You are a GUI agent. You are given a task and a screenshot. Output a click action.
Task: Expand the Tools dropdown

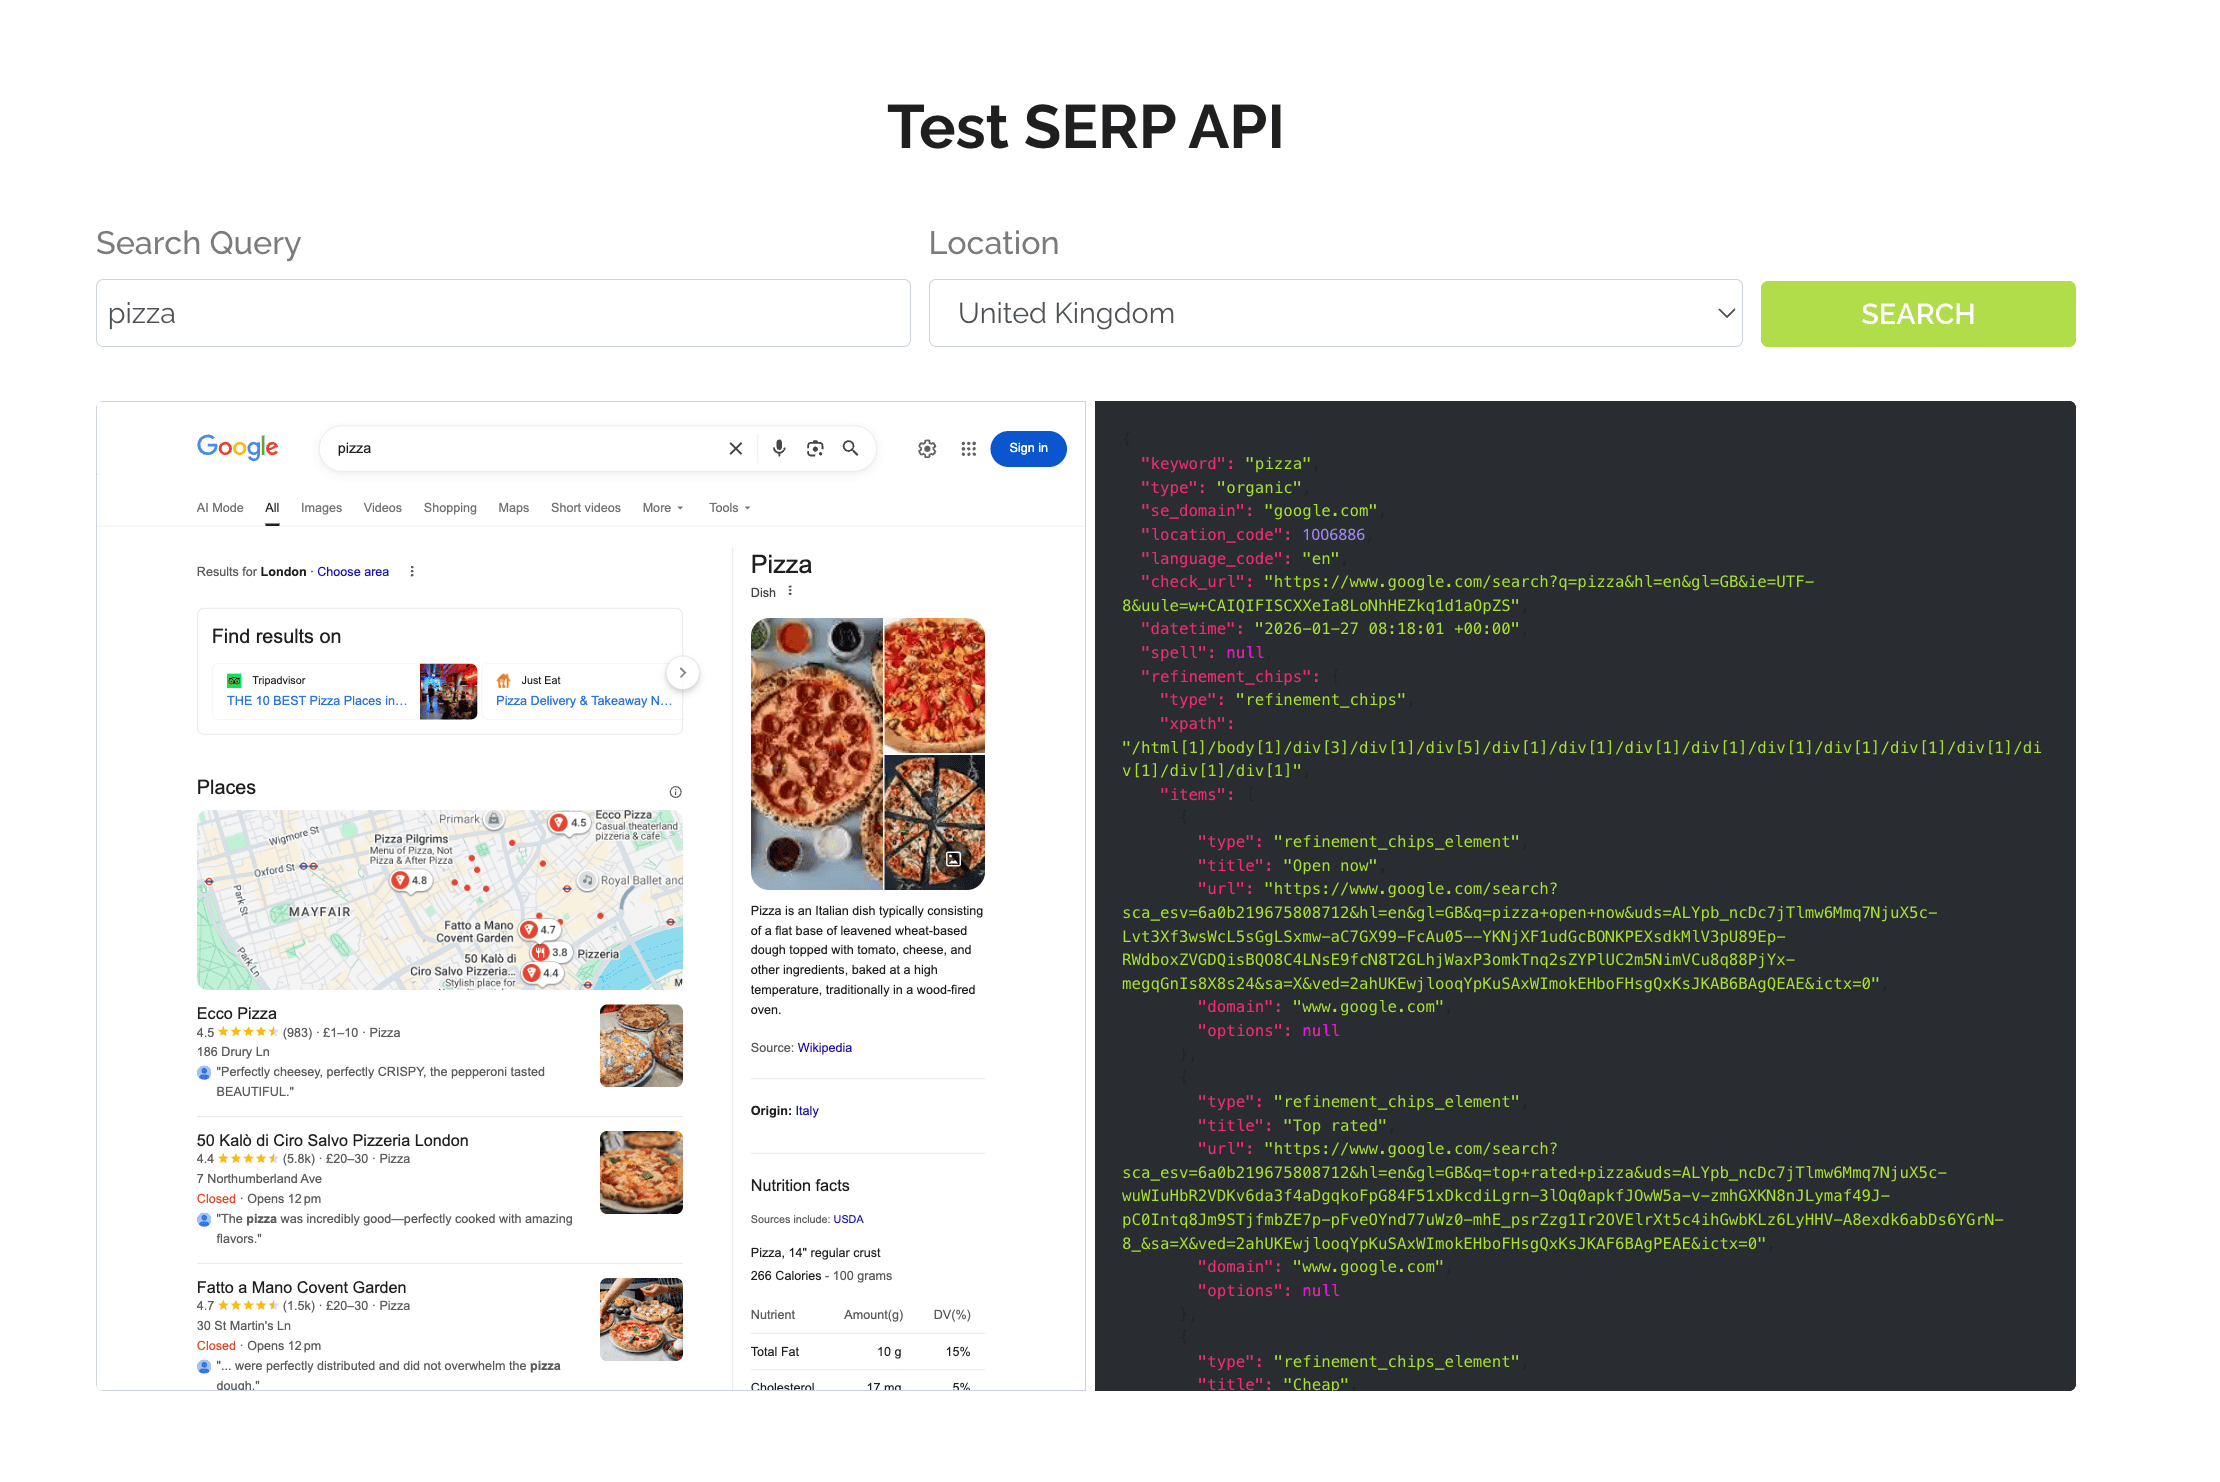coord(729,508)
